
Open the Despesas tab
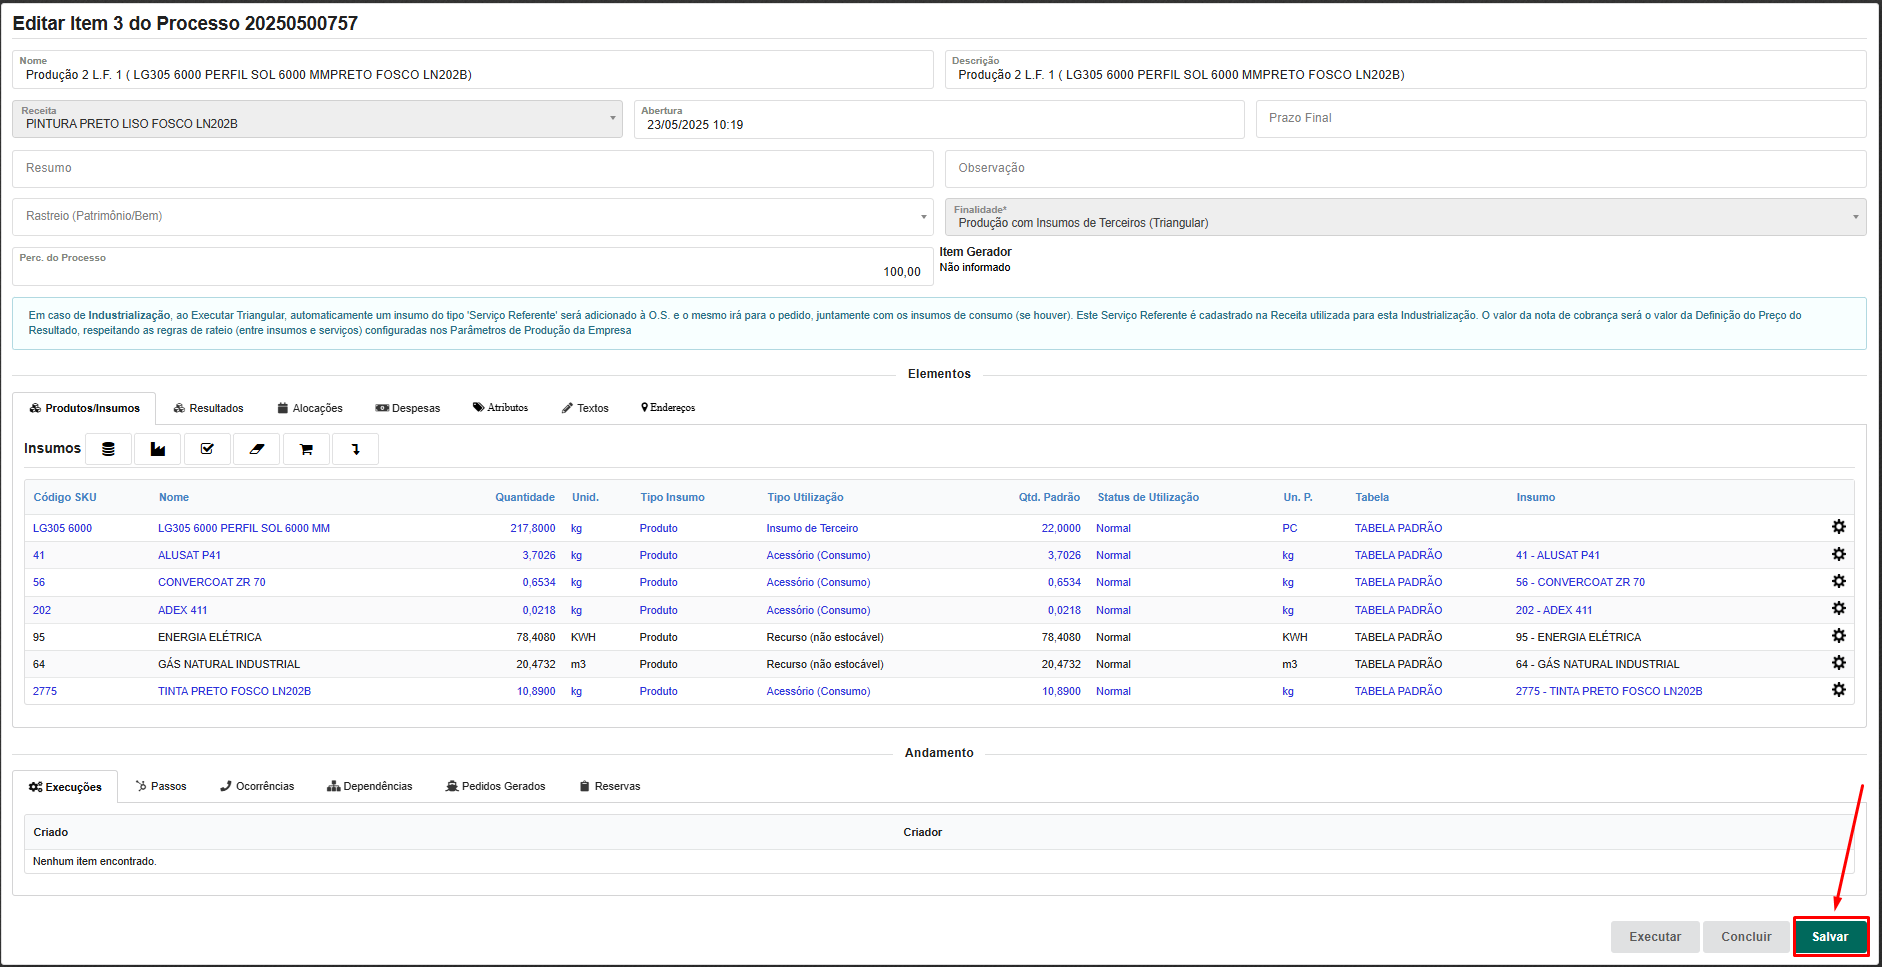[408, 408]
